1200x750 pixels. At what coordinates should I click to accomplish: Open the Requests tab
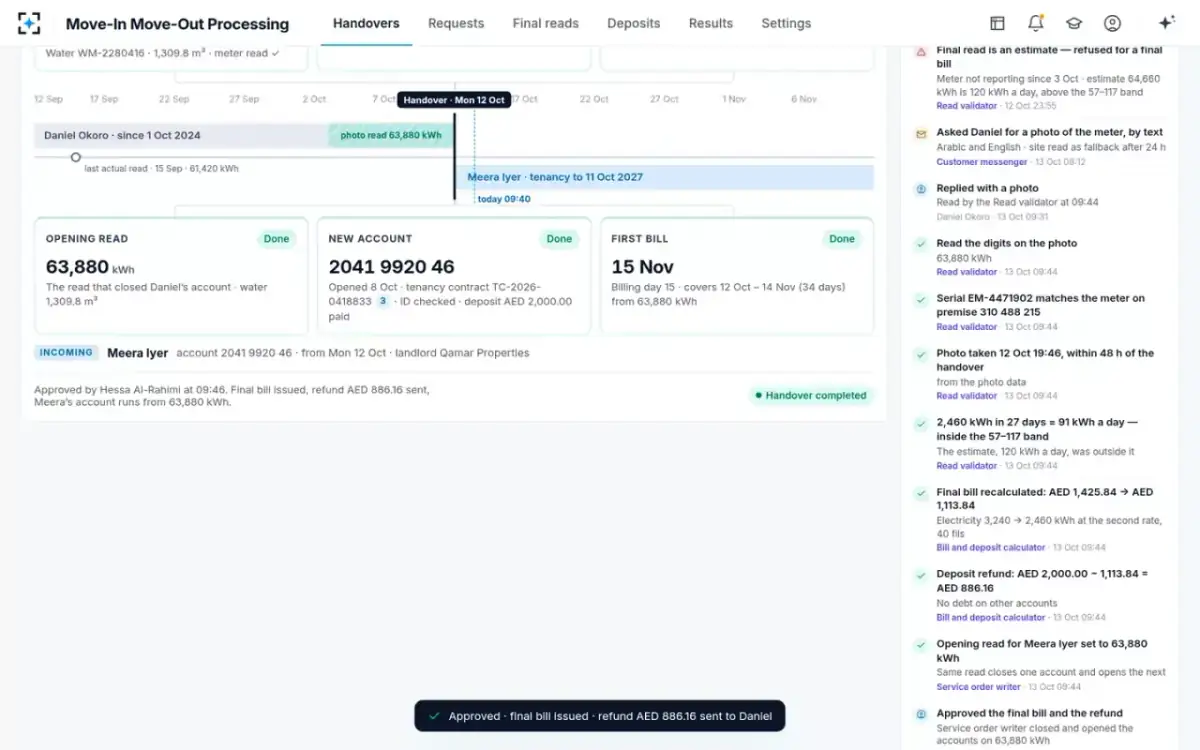click(456, 23)
